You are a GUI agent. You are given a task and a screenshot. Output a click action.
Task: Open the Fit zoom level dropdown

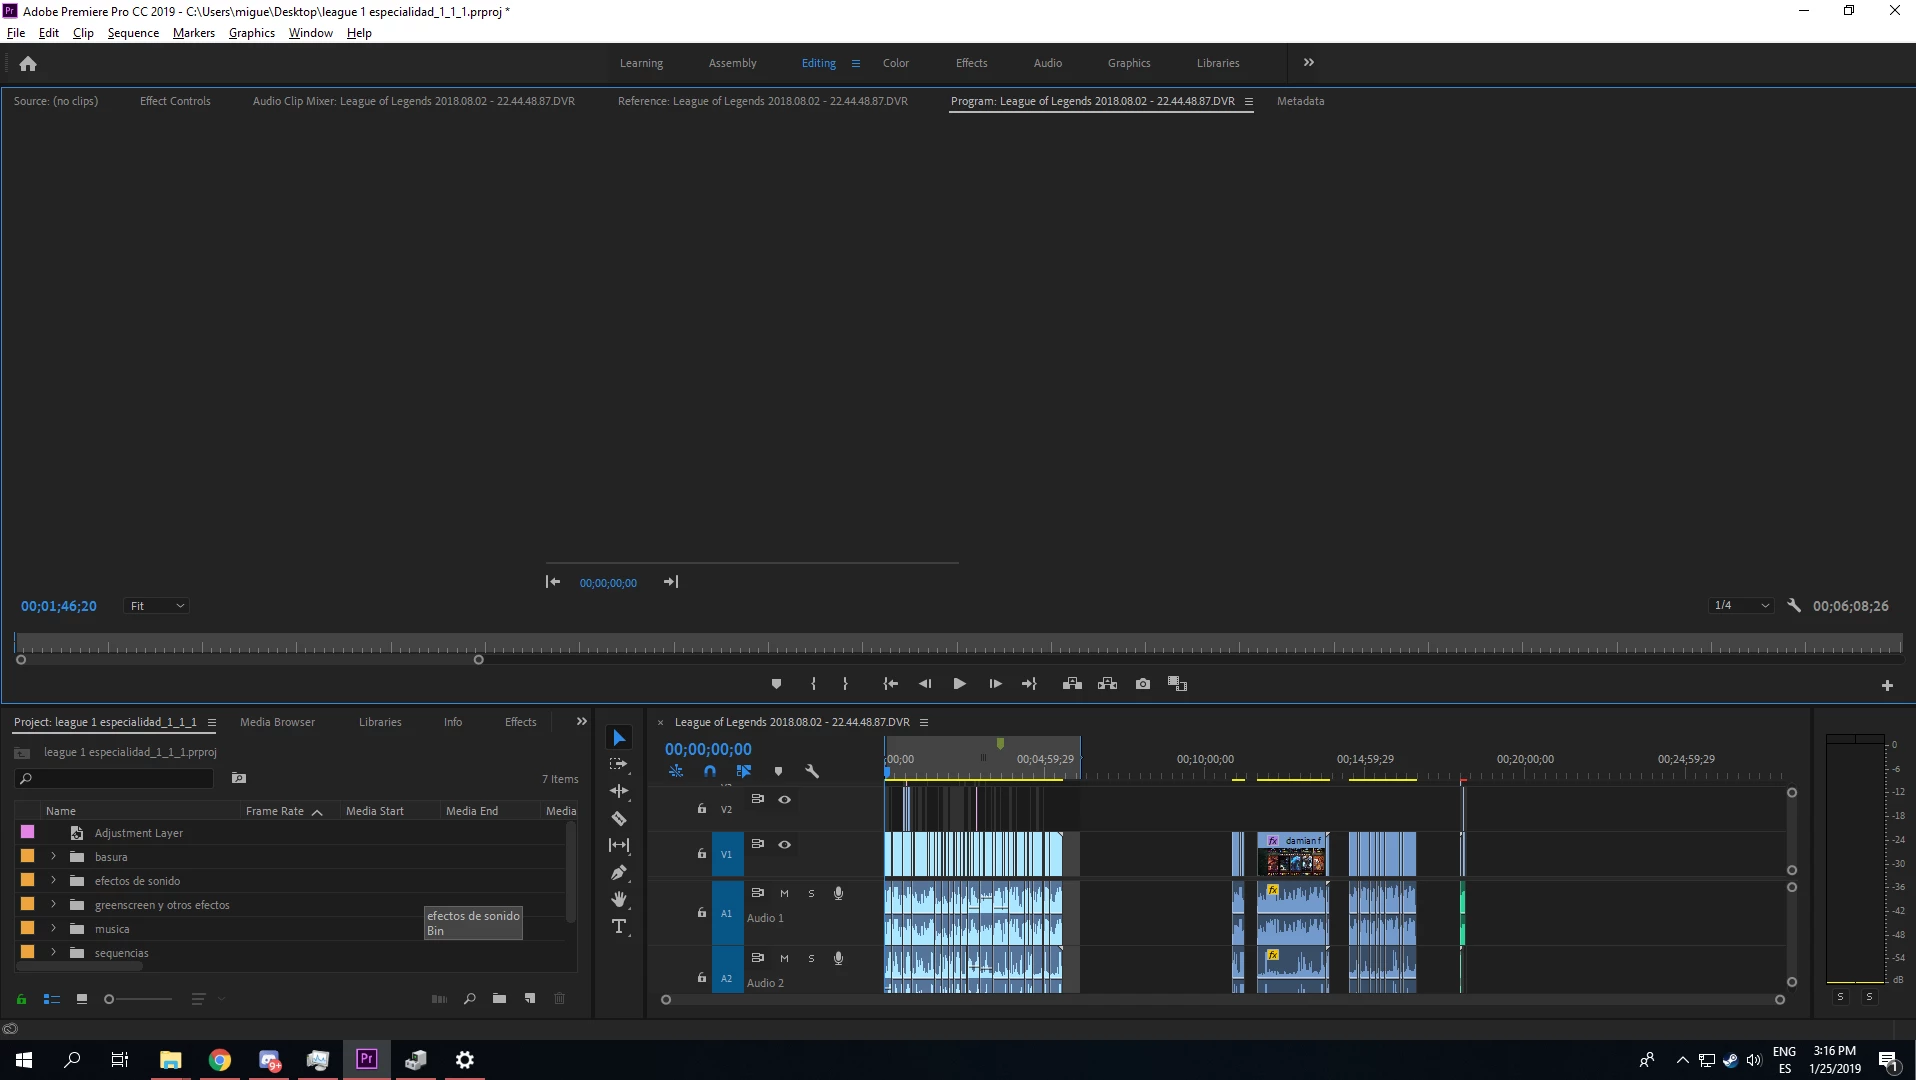click(156, 606)
